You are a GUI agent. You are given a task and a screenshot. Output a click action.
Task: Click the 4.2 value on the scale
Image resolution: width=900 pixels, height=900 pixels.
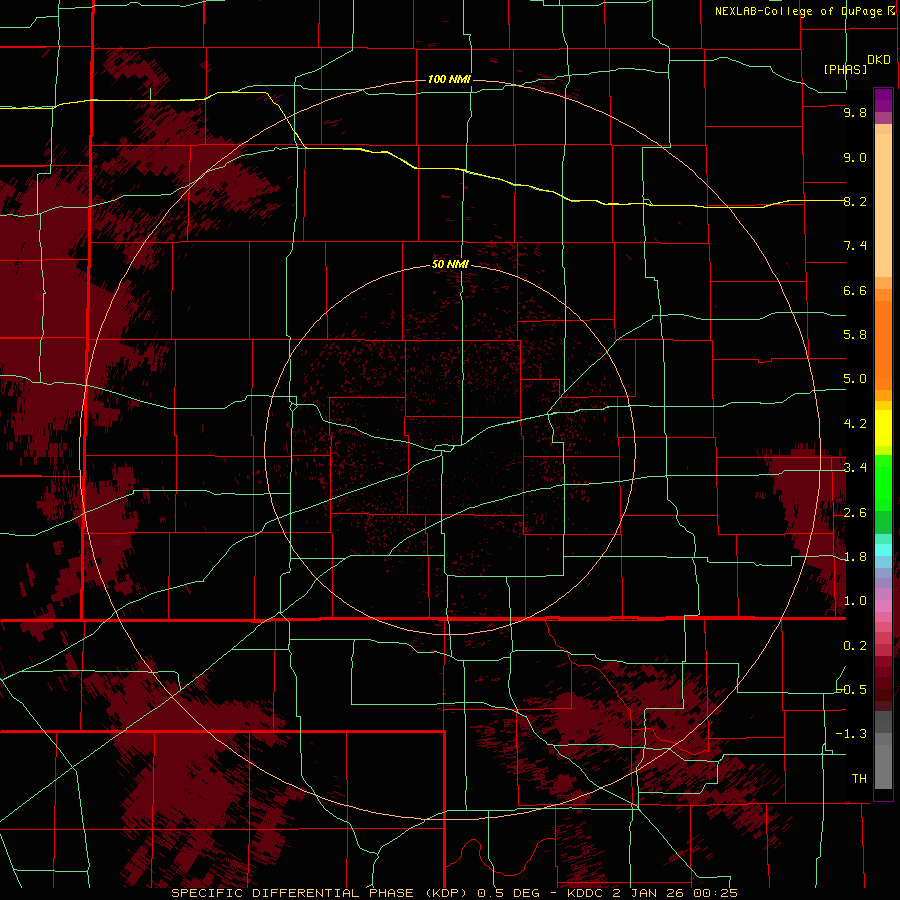click(855, 424)
